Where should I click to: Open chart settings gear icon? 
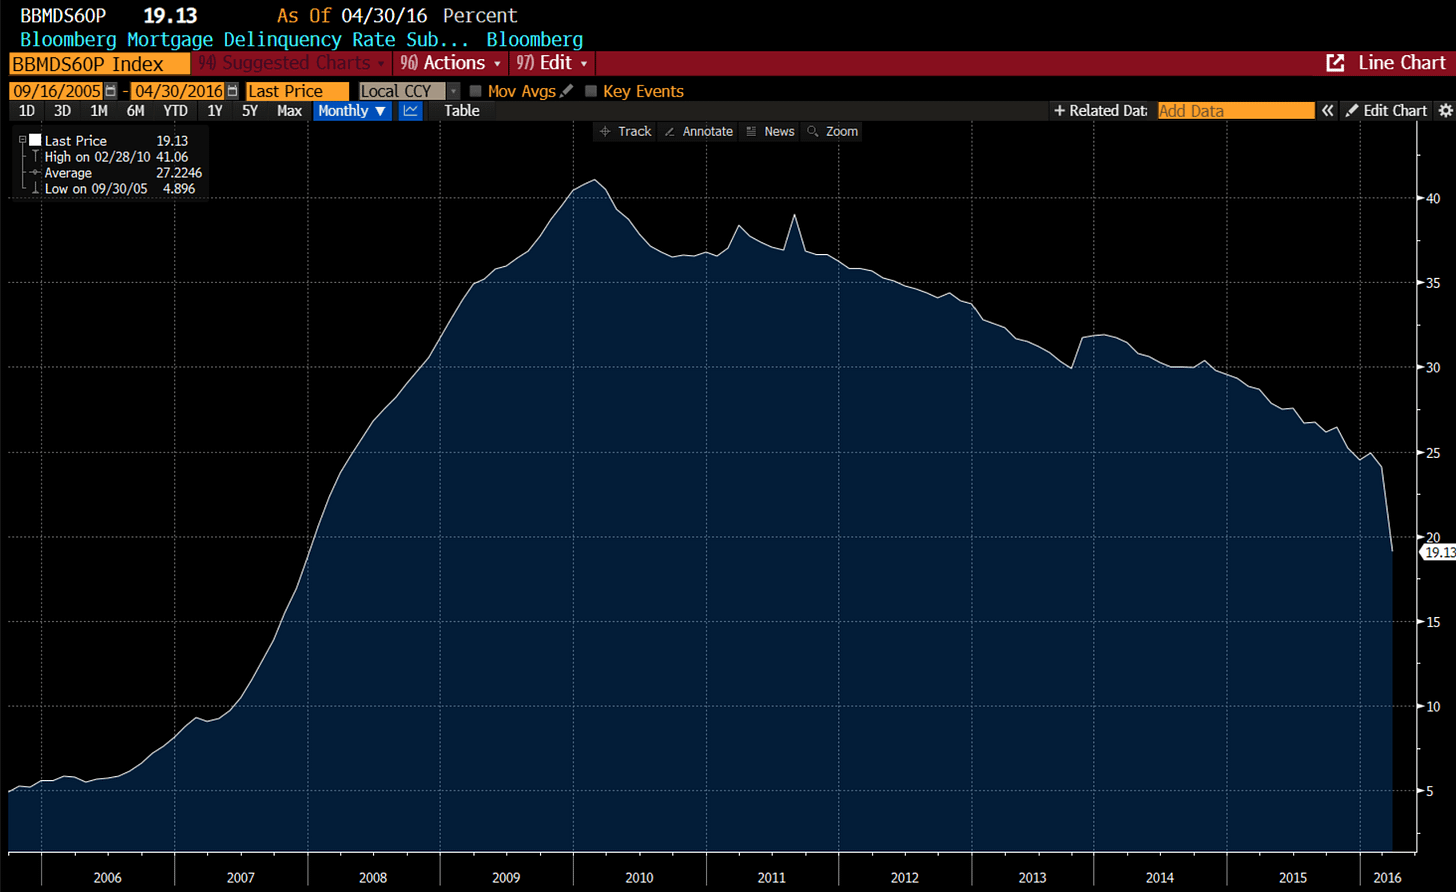pyautogui.click(x=1444, y=111)
